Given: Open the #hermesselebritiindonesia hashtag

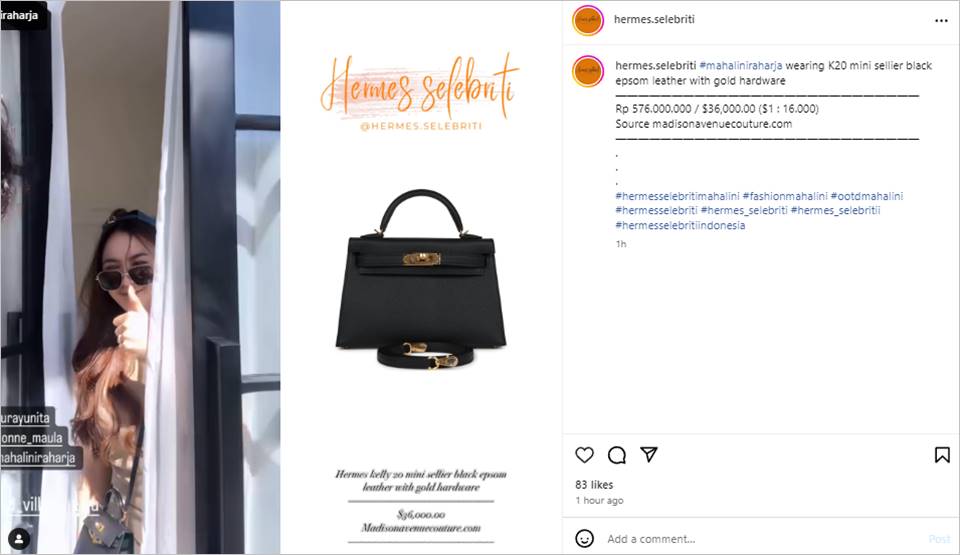Looking at the screenshot, I should click(x=680, y=225).
